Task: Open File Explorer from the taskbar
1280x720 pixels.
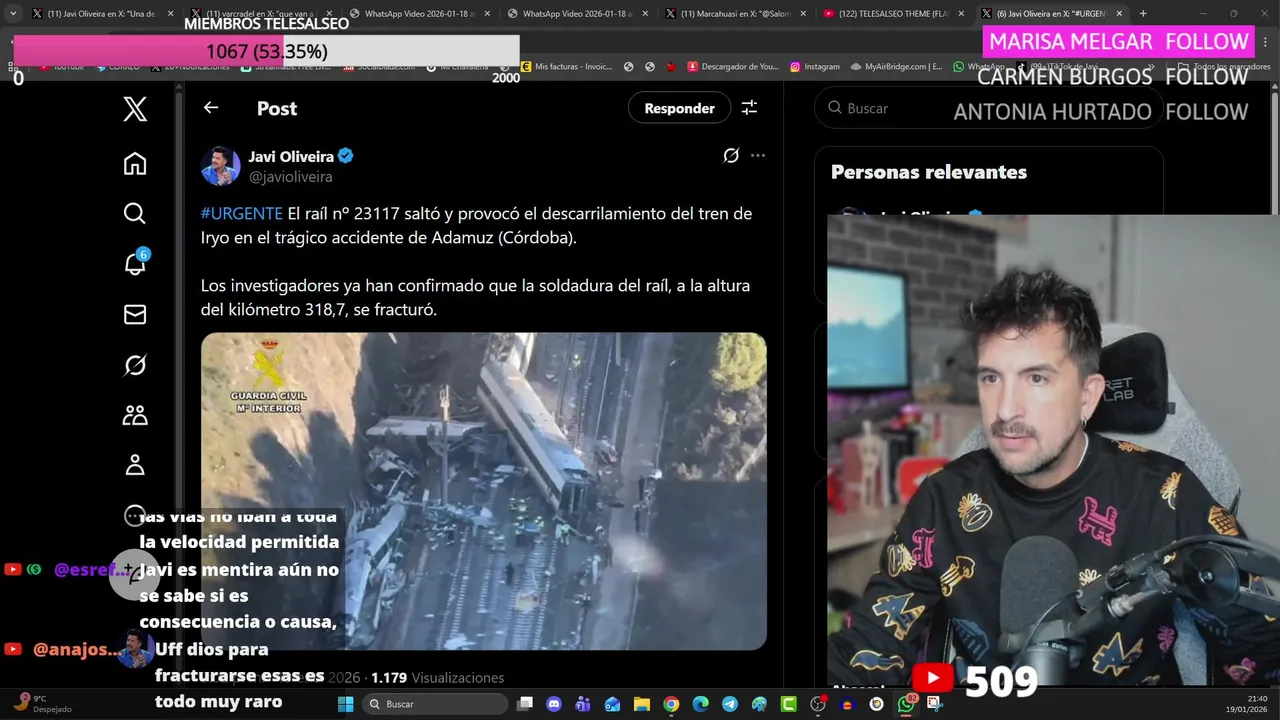Action: [x=642, y=704]
